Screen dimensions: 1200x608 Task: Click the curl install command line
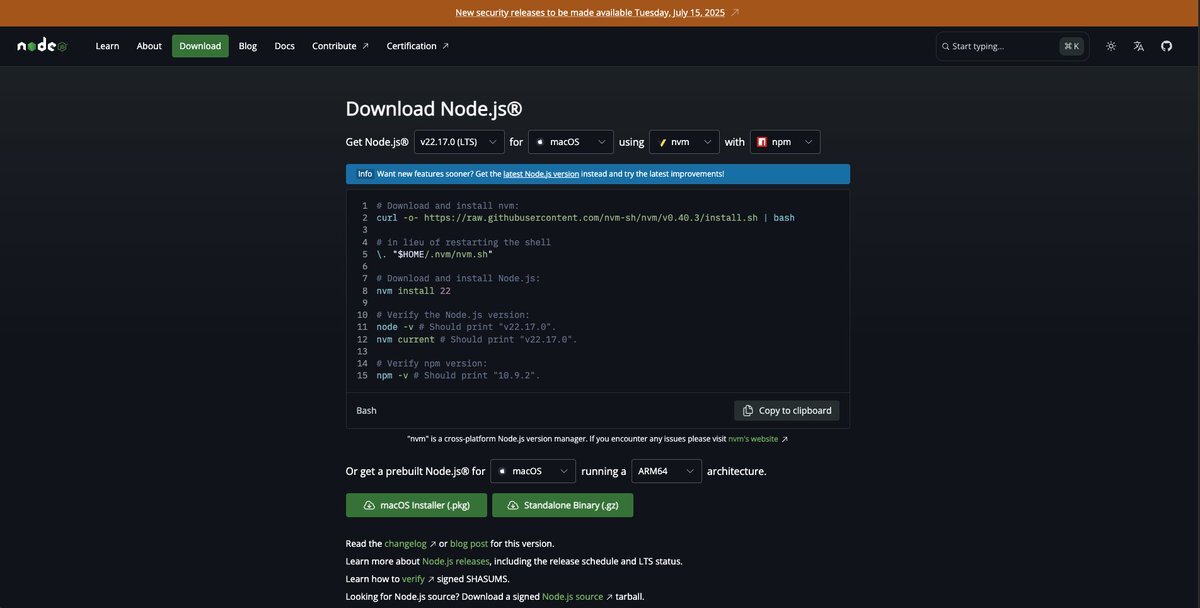click(x=585, y=218)
